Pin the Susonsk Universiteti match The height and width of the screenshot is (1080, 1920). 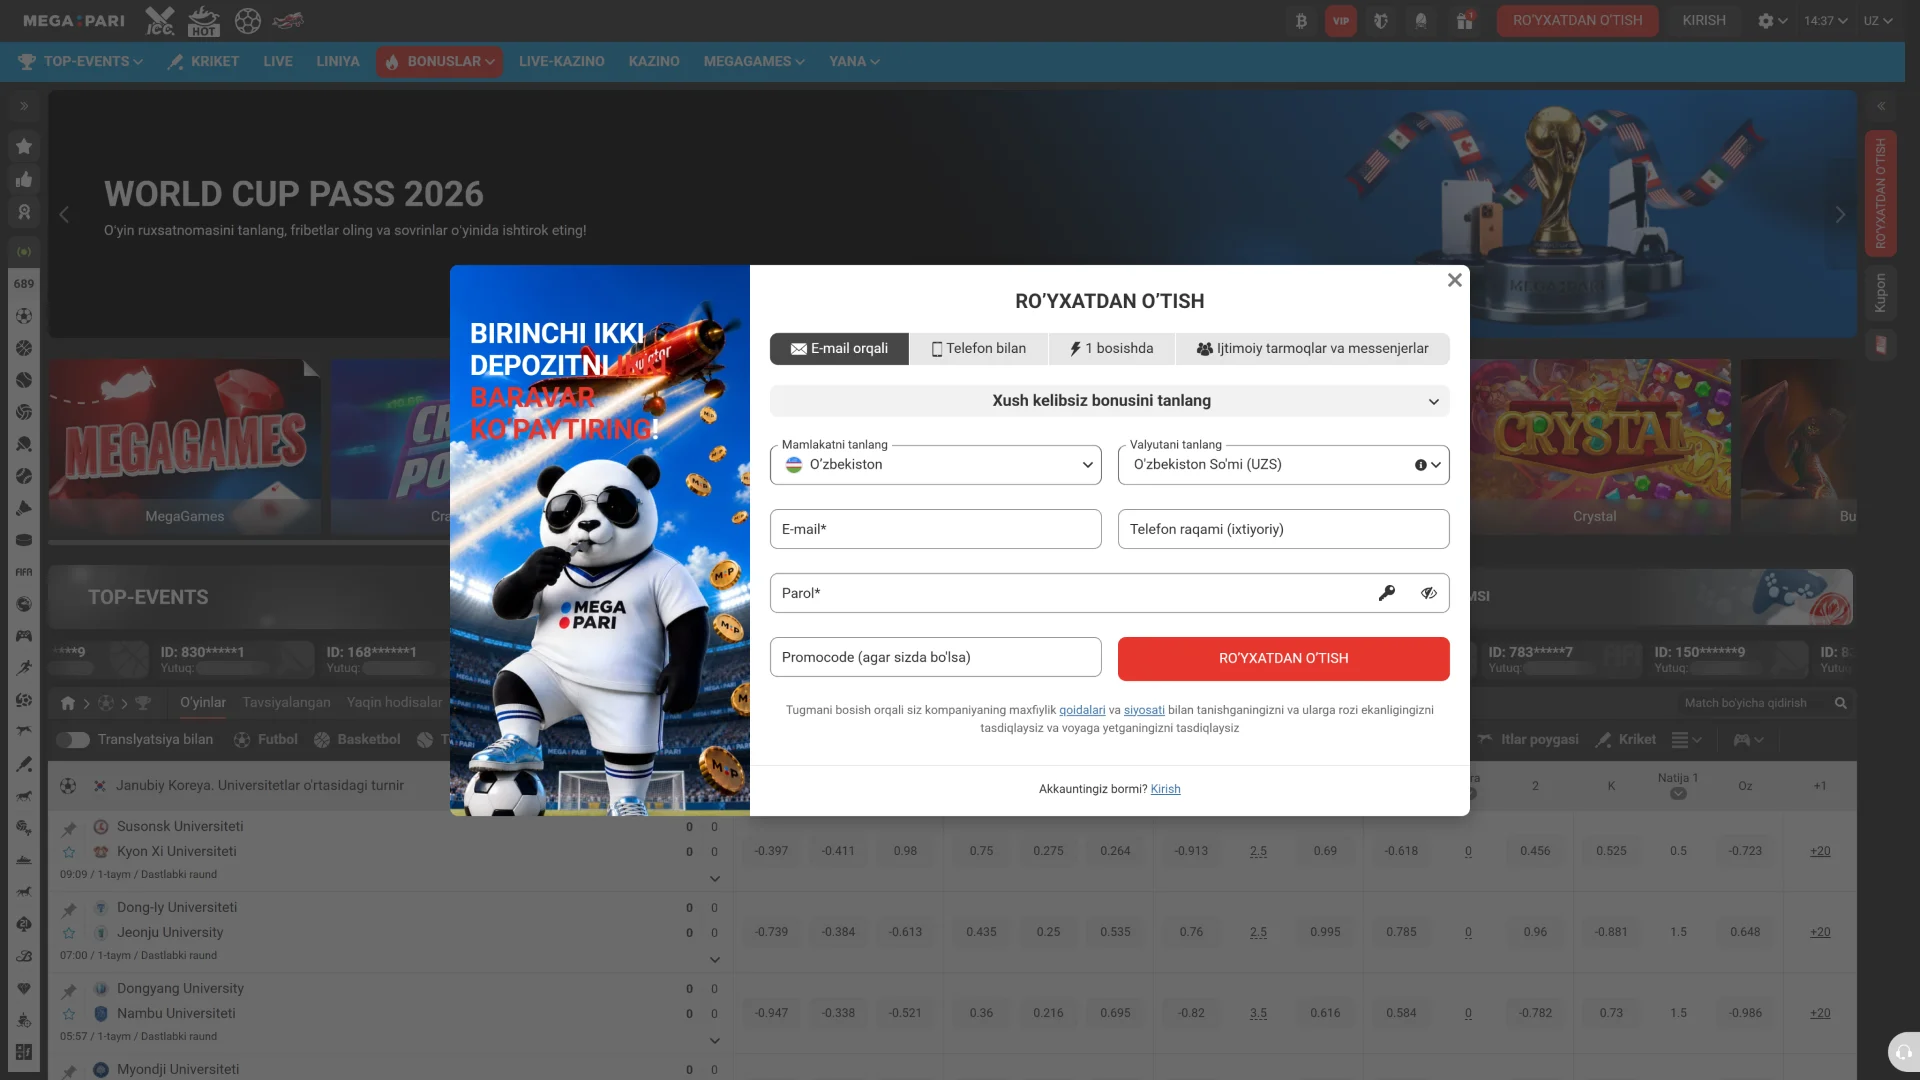(x=69, y=828)
